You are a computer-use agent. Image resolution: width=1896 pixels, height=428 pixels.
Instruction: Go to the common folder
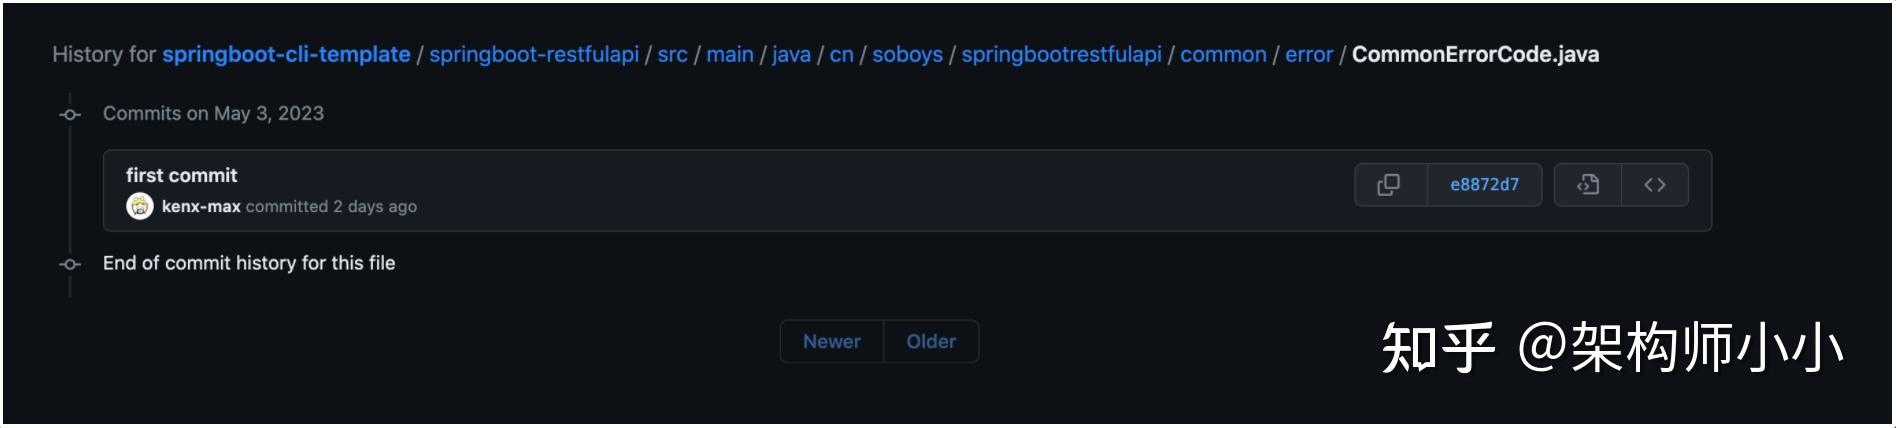1223,54
